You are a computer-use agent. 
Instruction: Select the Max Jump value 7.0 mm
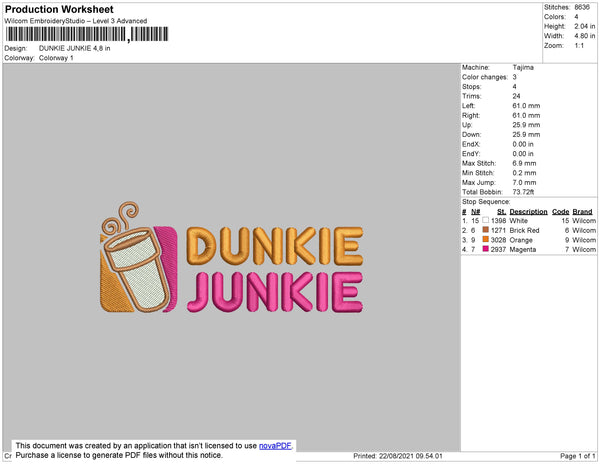(x=524, y=182)
